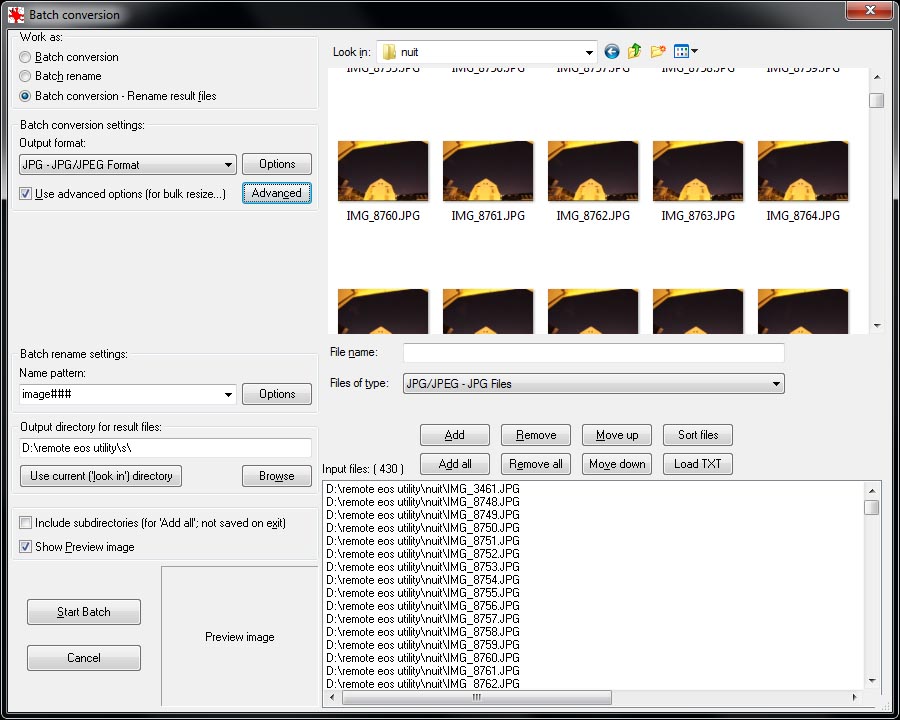The height and width of the screenshot is (720, 900).
Task: Go up one folder level icon
Action: pyautogui.click(x=634, y=52)
